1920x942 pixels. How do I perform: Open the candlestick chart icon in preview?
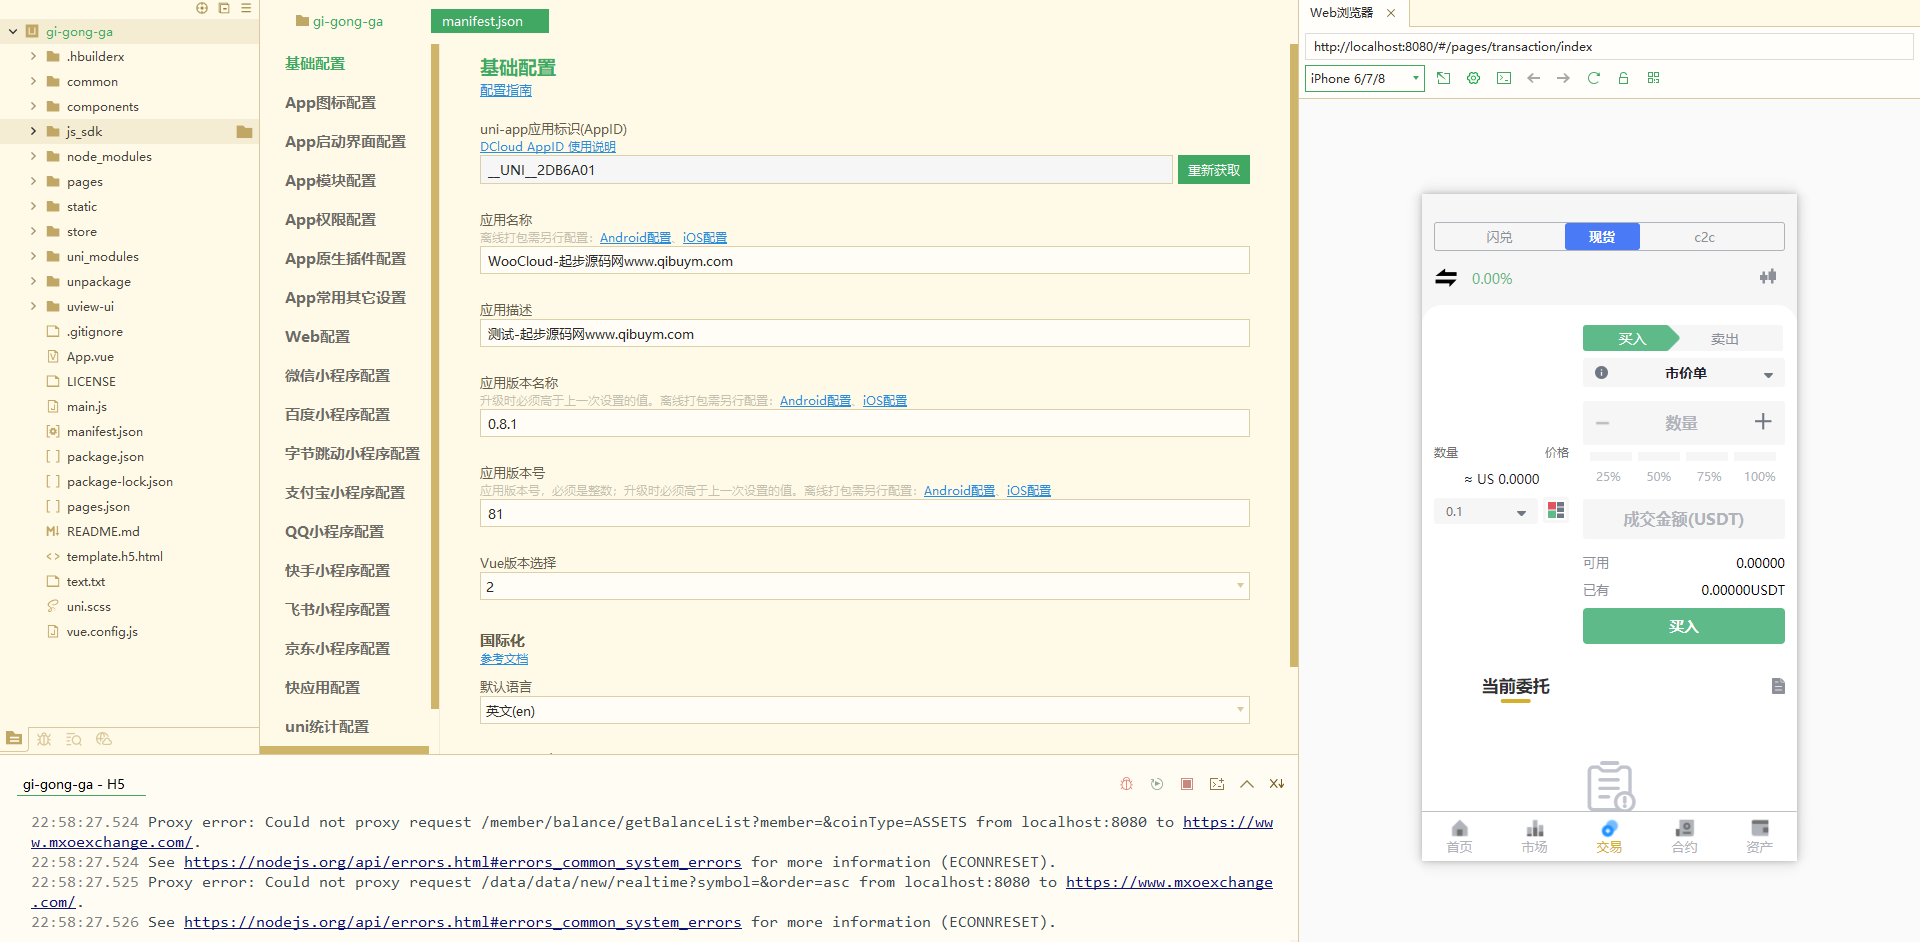click(x=1768, y=277)
